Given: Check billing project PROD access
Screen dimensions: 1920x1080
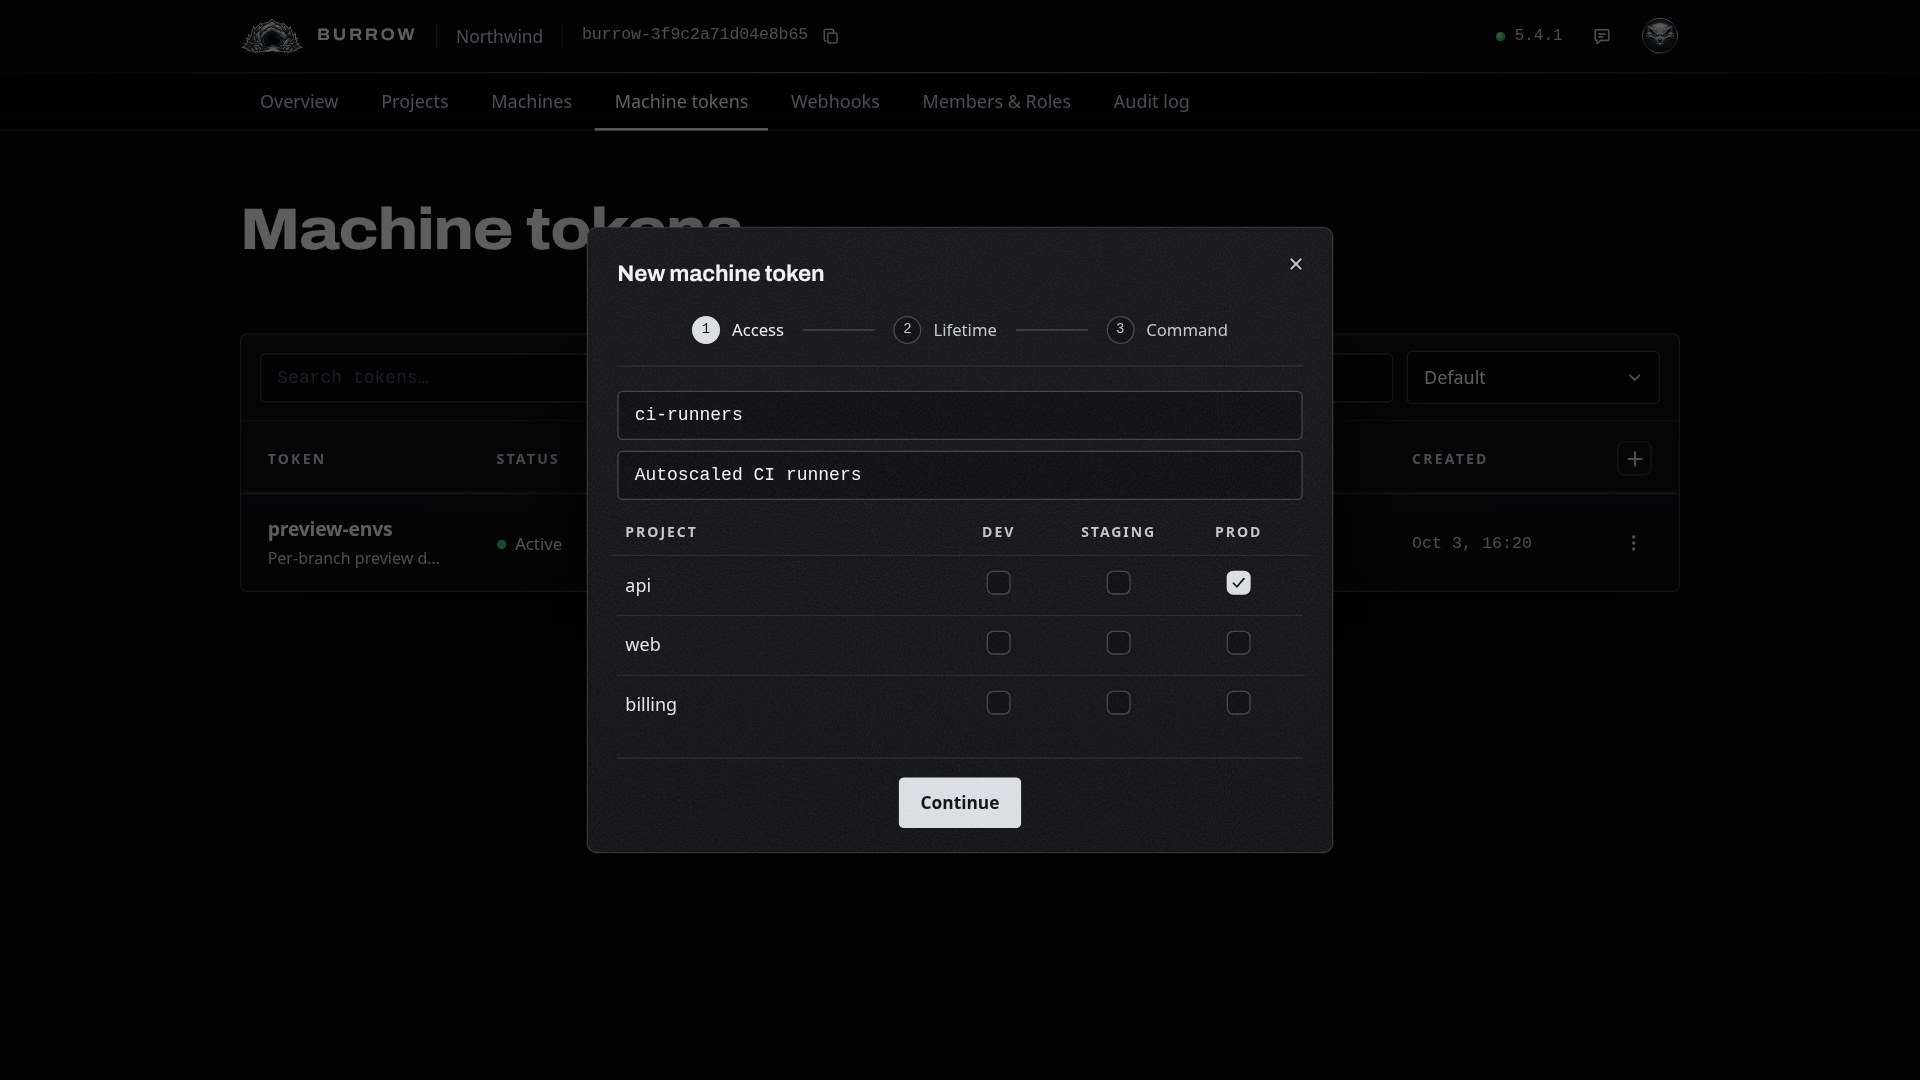Looking at the screenshot, I should (1238, 703).
